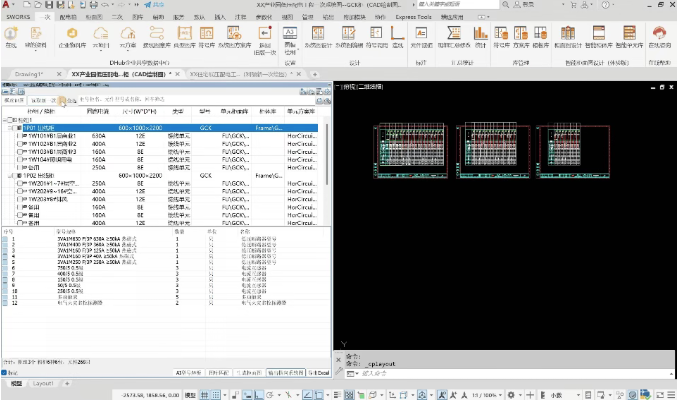Check the box beside 1W103 row
This screenshot has width=678, height=401.
coord(19,152)
